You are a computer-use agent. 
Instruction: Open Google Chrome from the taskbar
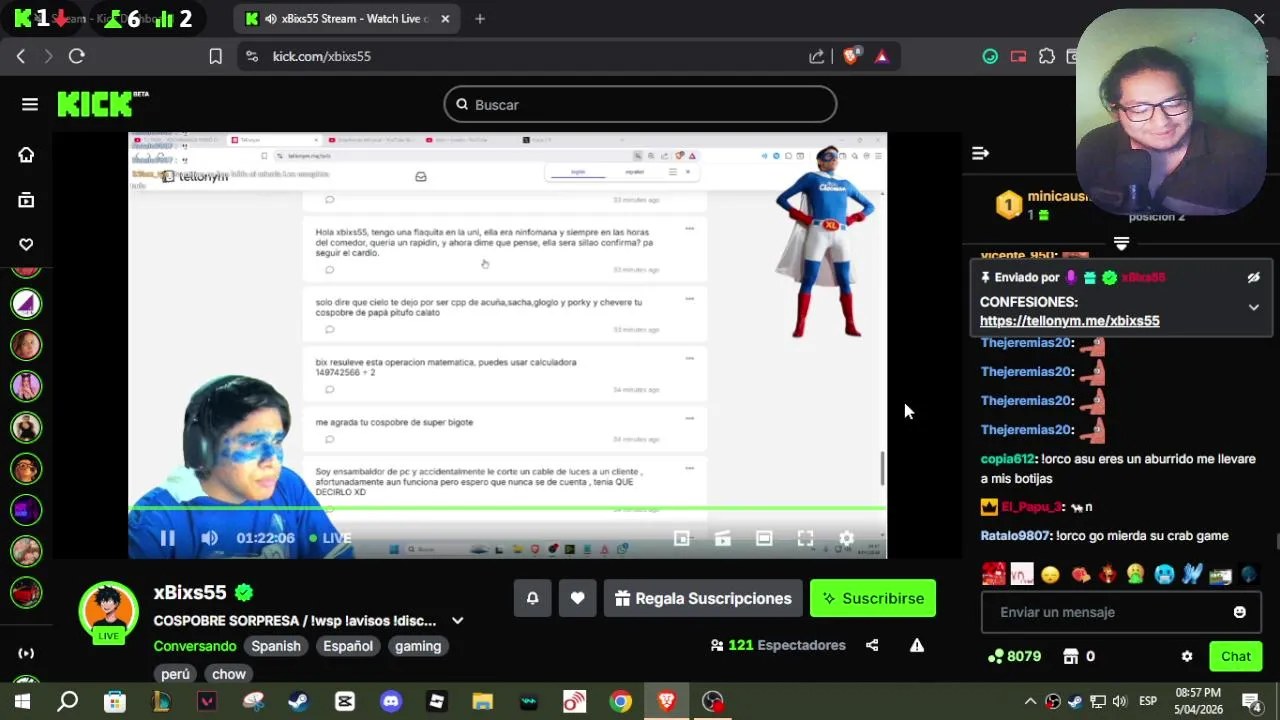pos(621,701)
